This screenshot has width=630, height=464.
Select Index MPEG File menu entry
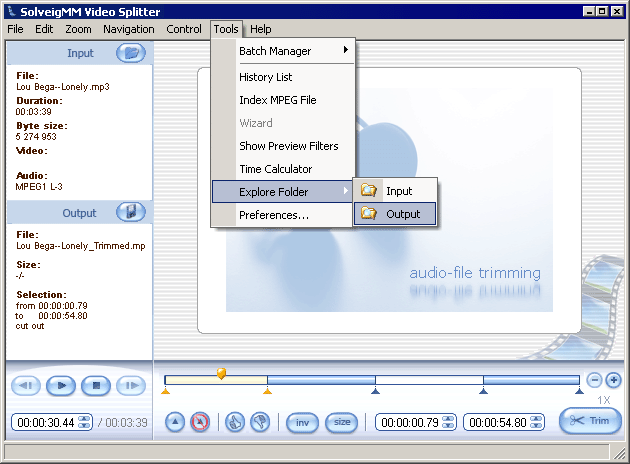click(x=283, y=100)
